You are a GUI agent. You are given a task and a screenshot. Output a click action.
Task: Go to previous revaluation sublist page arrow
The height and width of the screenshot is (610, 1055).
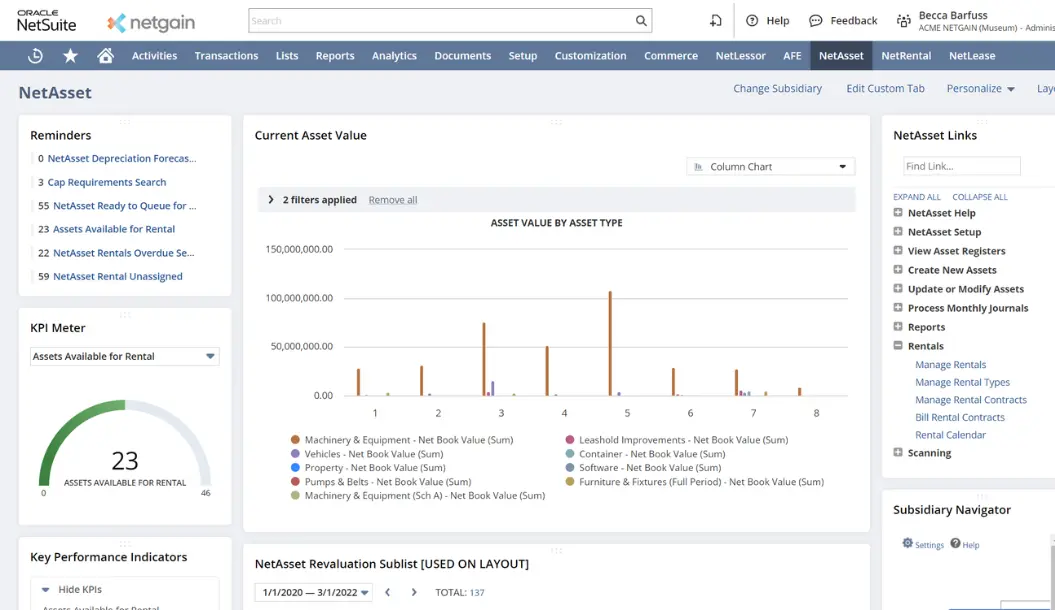point(388,593)
